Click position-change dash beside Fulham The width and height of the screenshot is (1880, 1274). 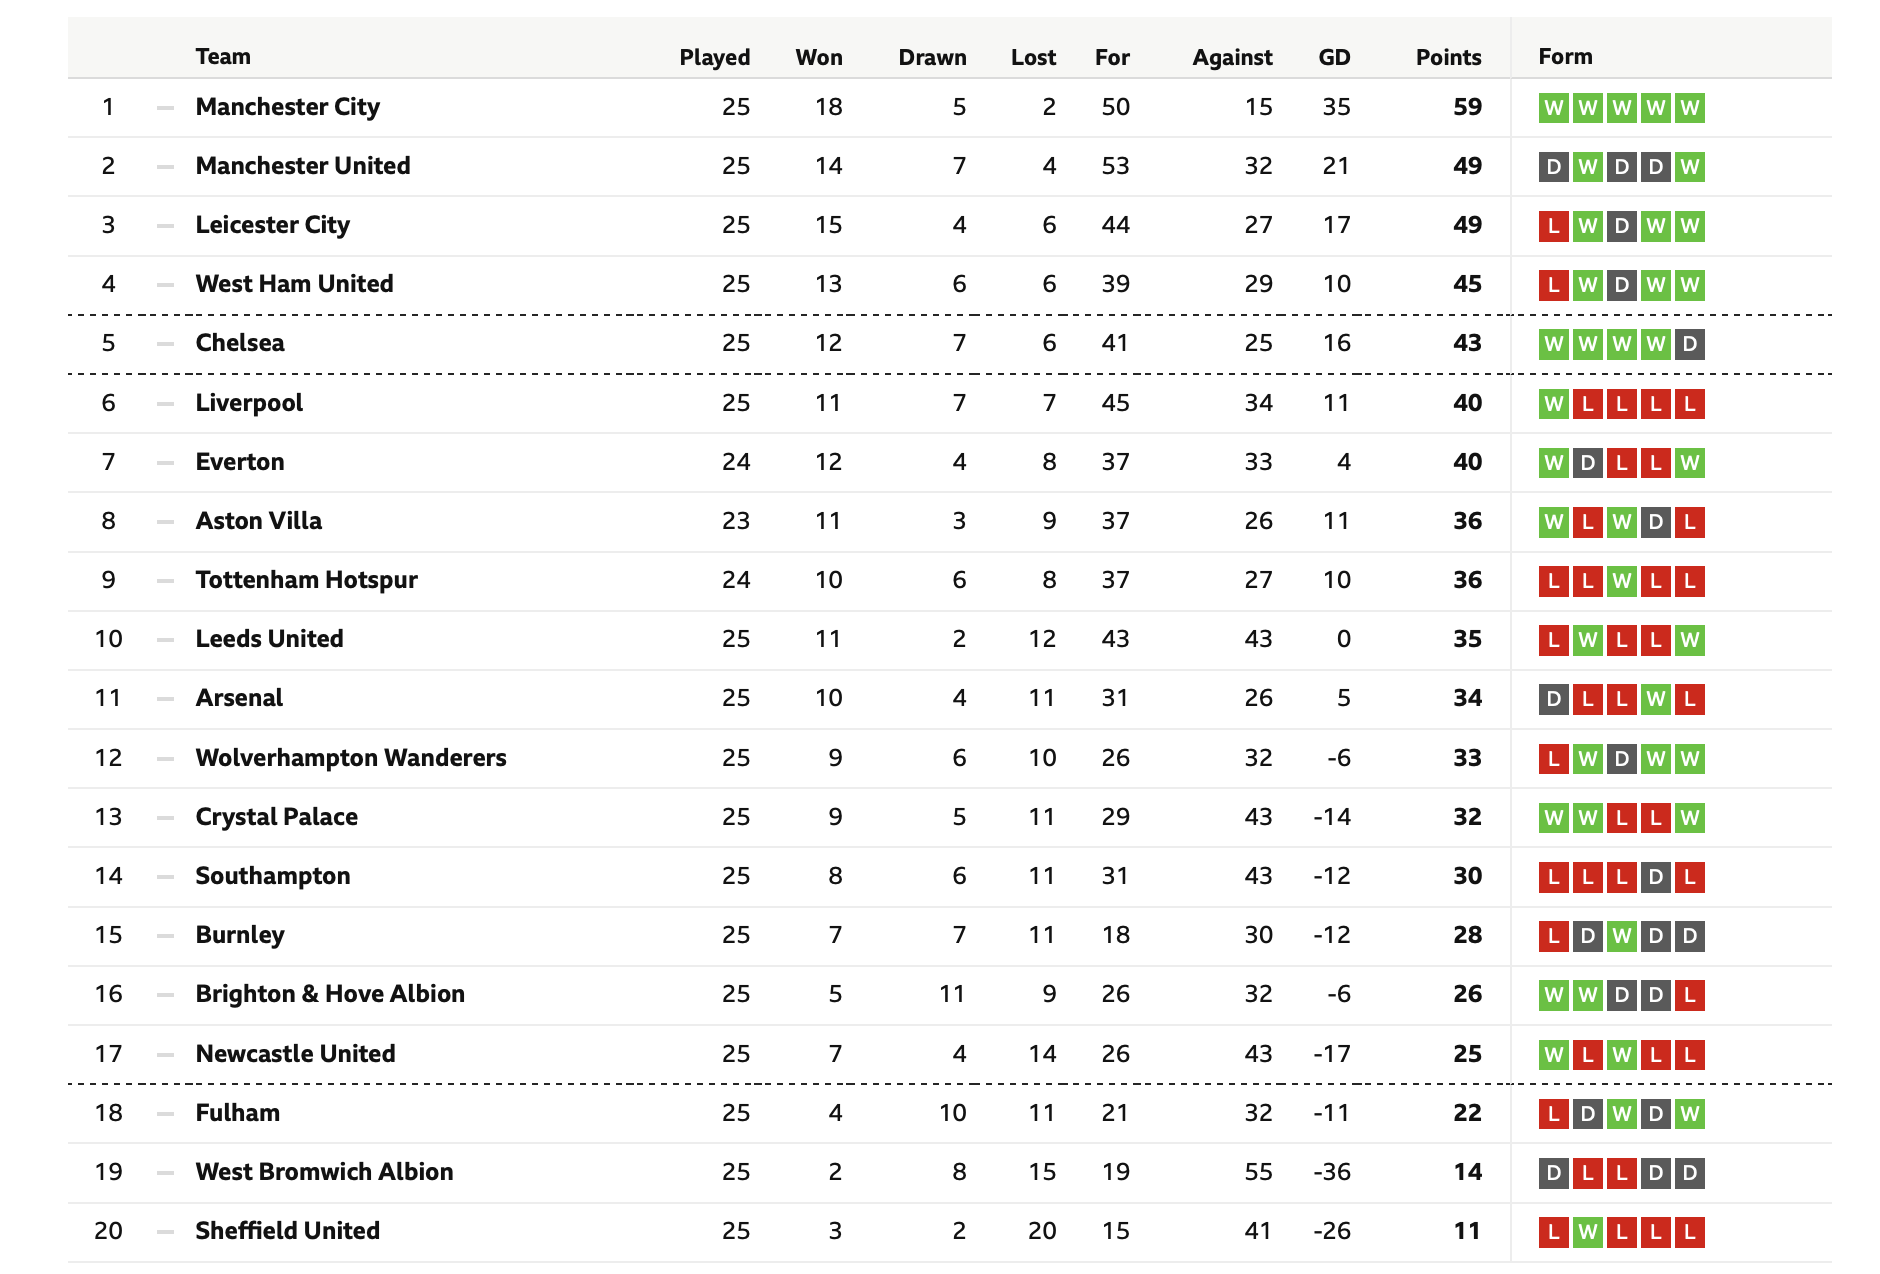tap(165, 1113)
